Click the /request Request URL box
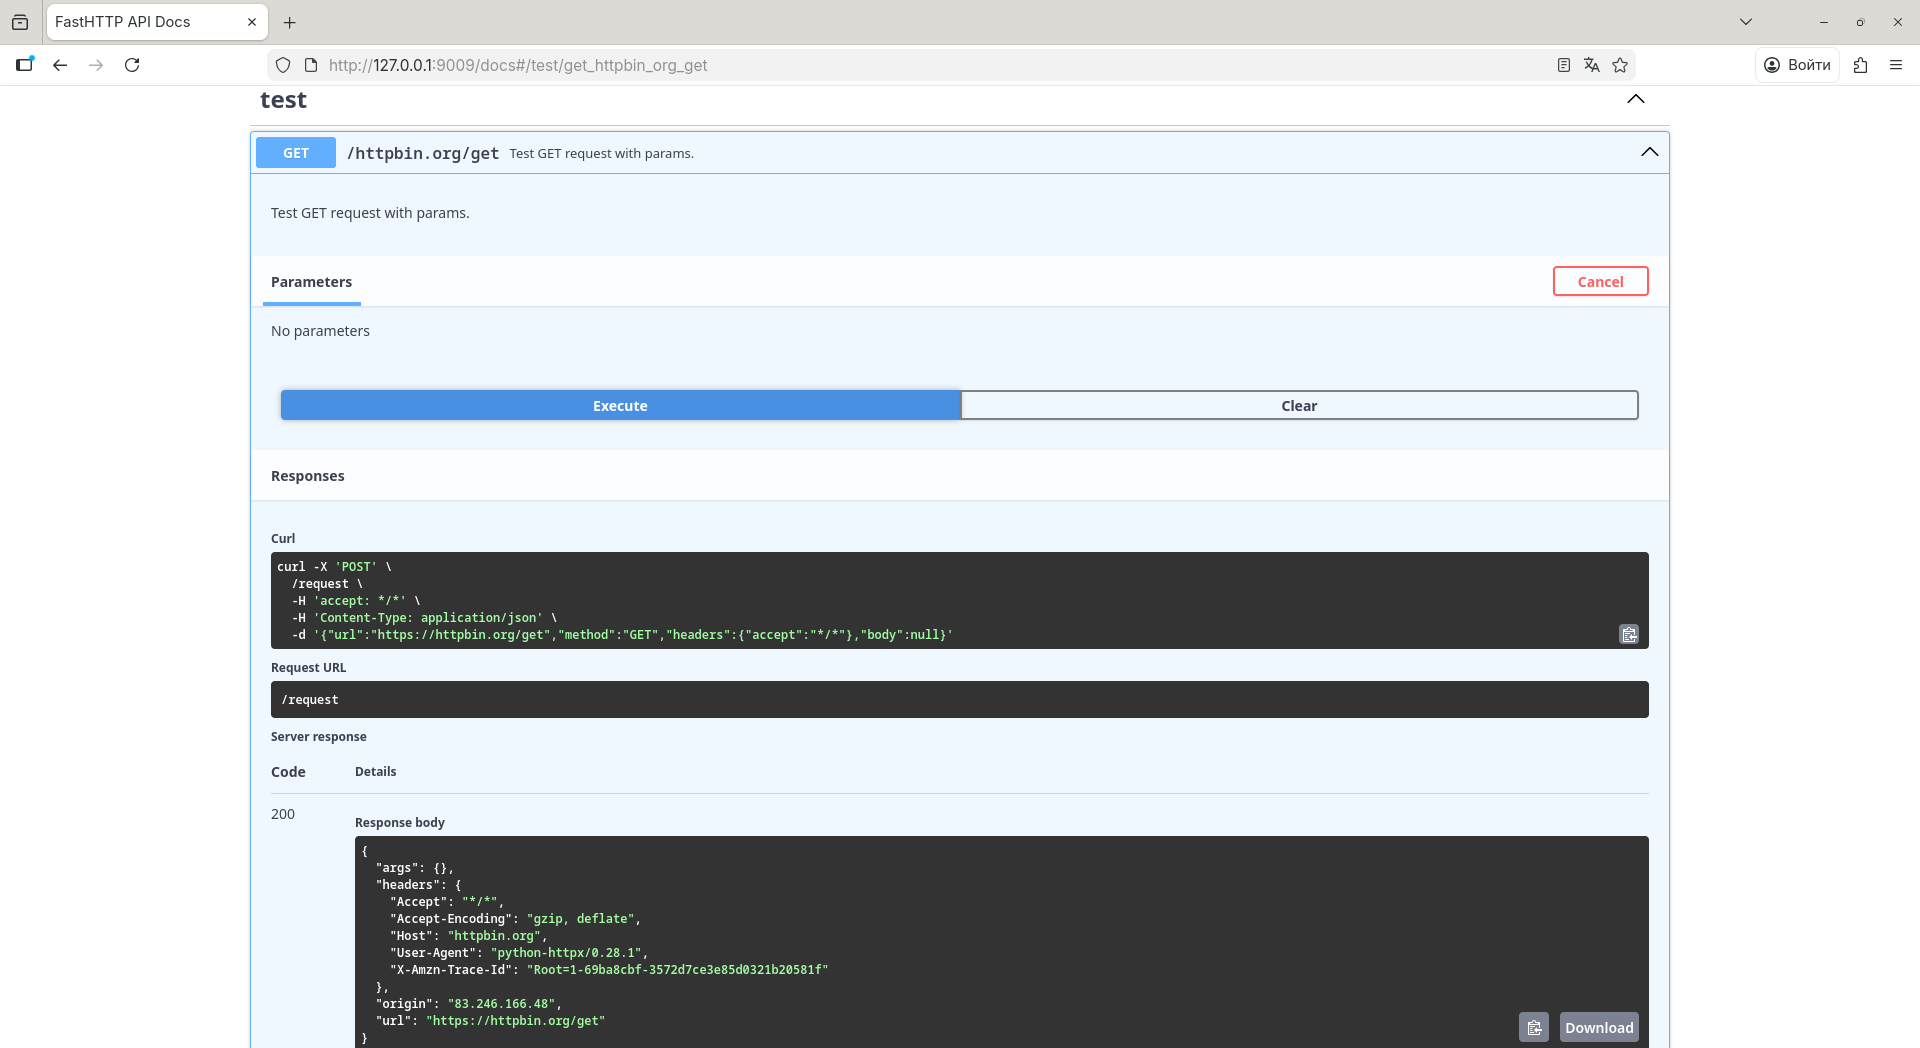 coord(959,699)
